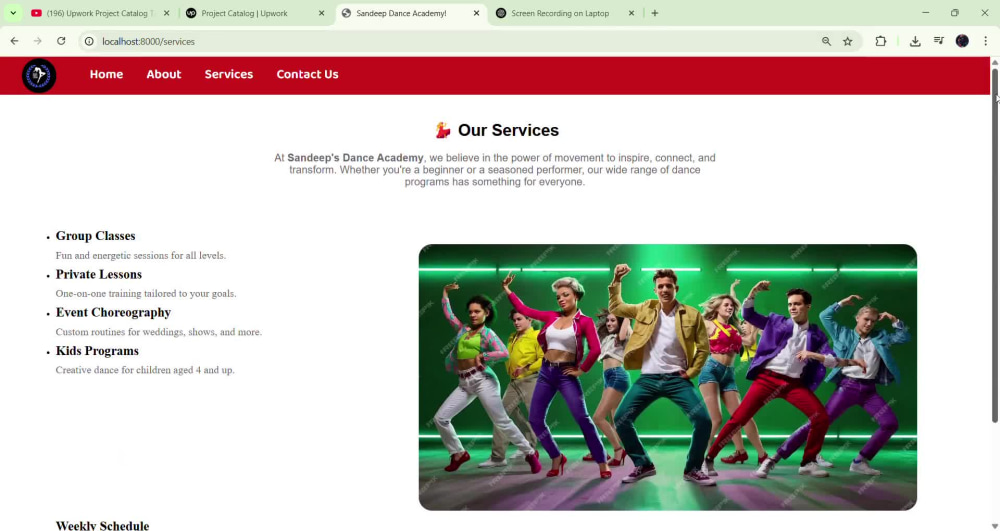Screen dimensions: 1000x531
Task: Click the Private Lessons heading
Action: tap(99, 274)
